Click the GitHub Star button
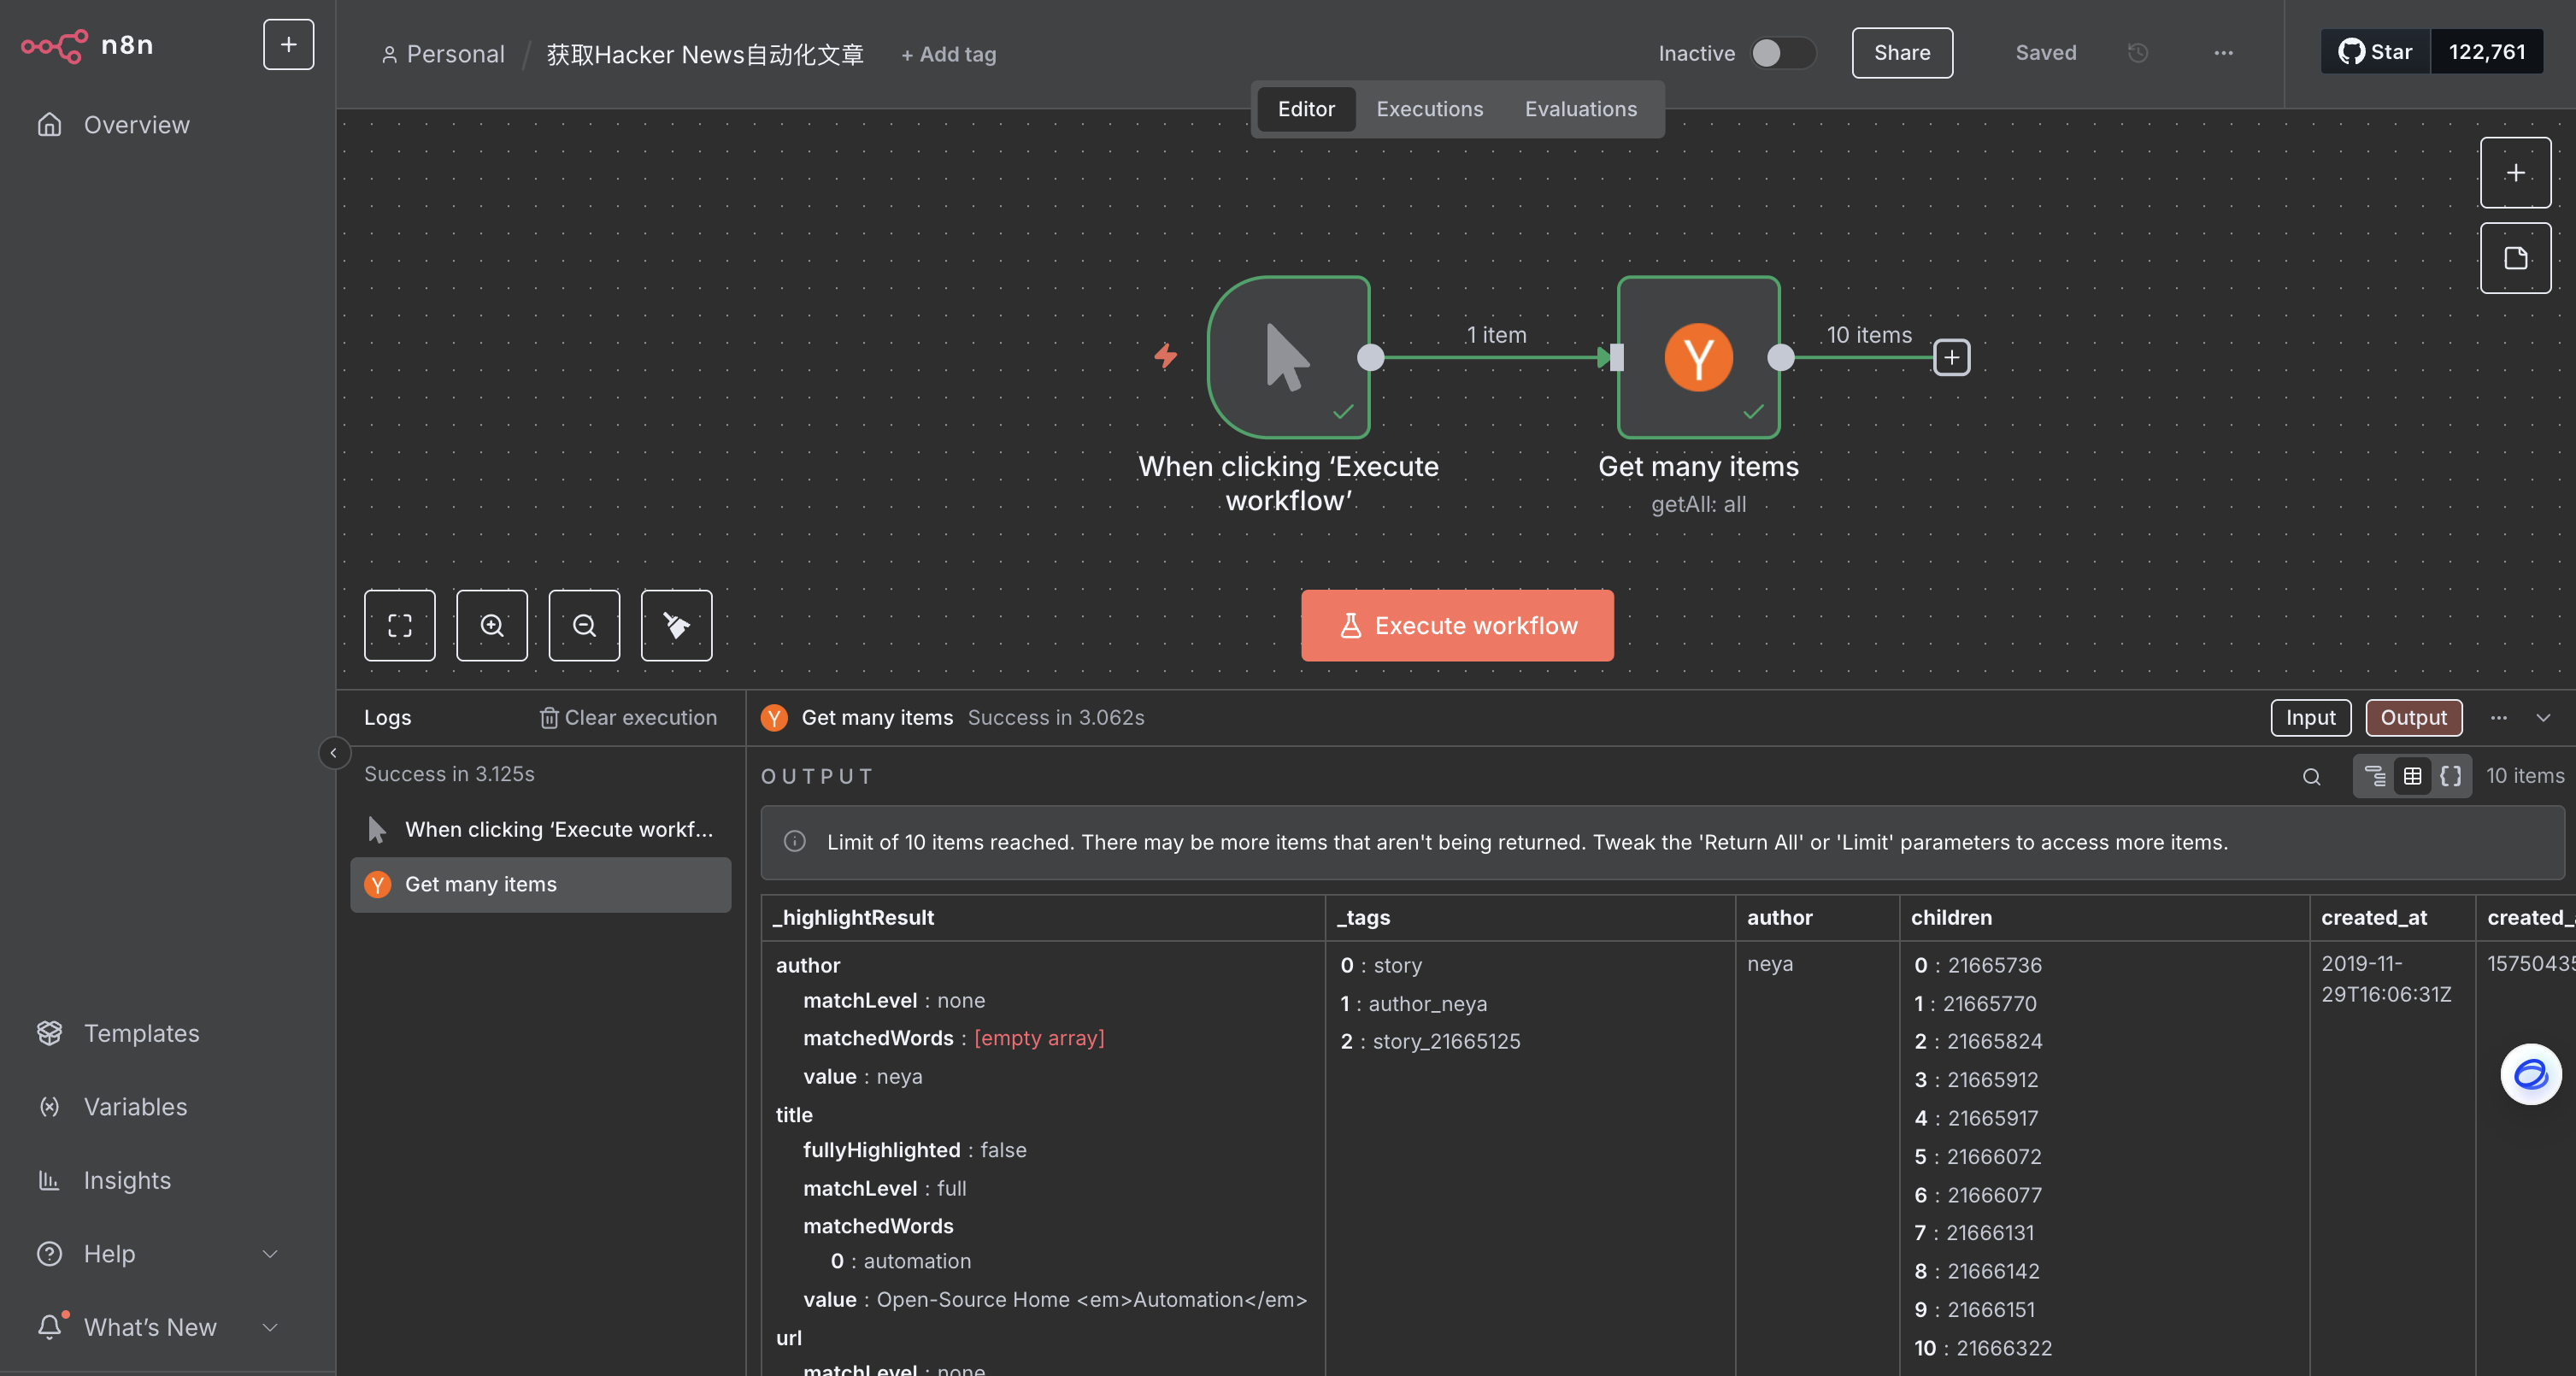 pos(2375,52)
